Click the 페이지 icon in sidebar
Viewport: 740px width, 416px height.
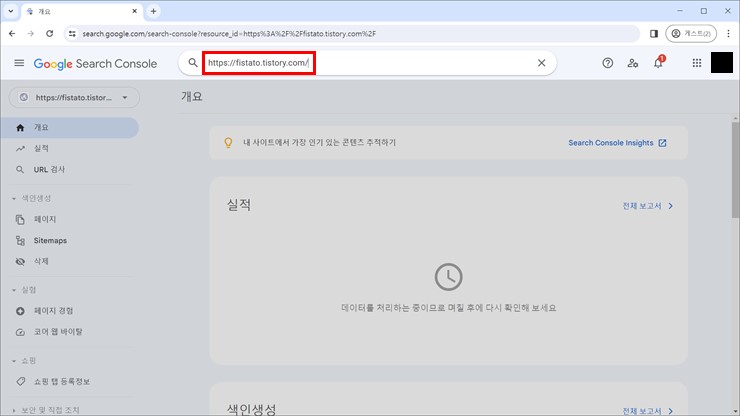[x=20, y=220]
